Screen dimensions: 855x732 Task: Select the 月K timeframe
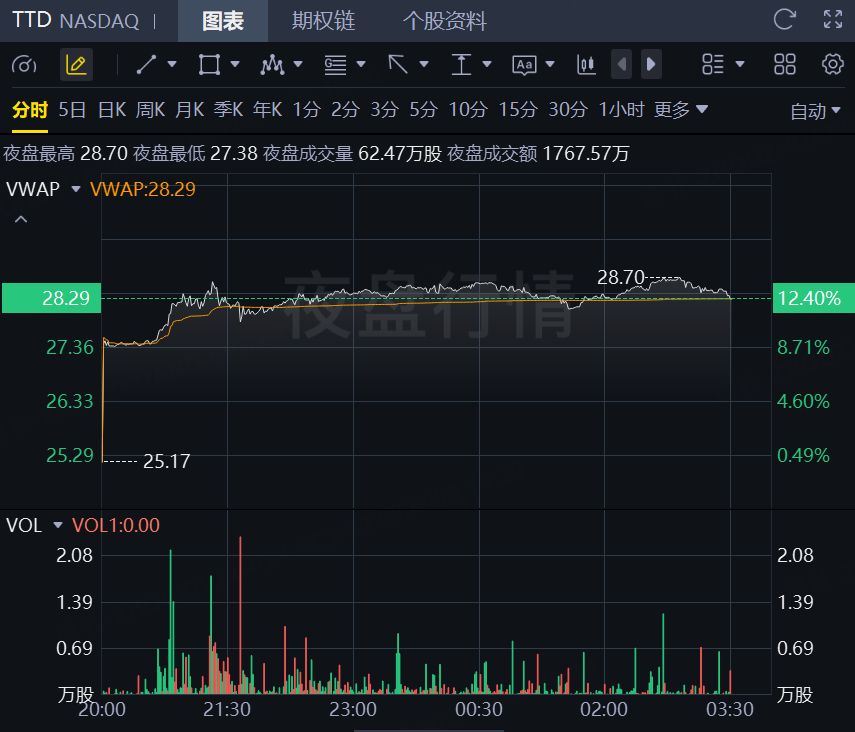pyautogui.click(x=189, y=110)
